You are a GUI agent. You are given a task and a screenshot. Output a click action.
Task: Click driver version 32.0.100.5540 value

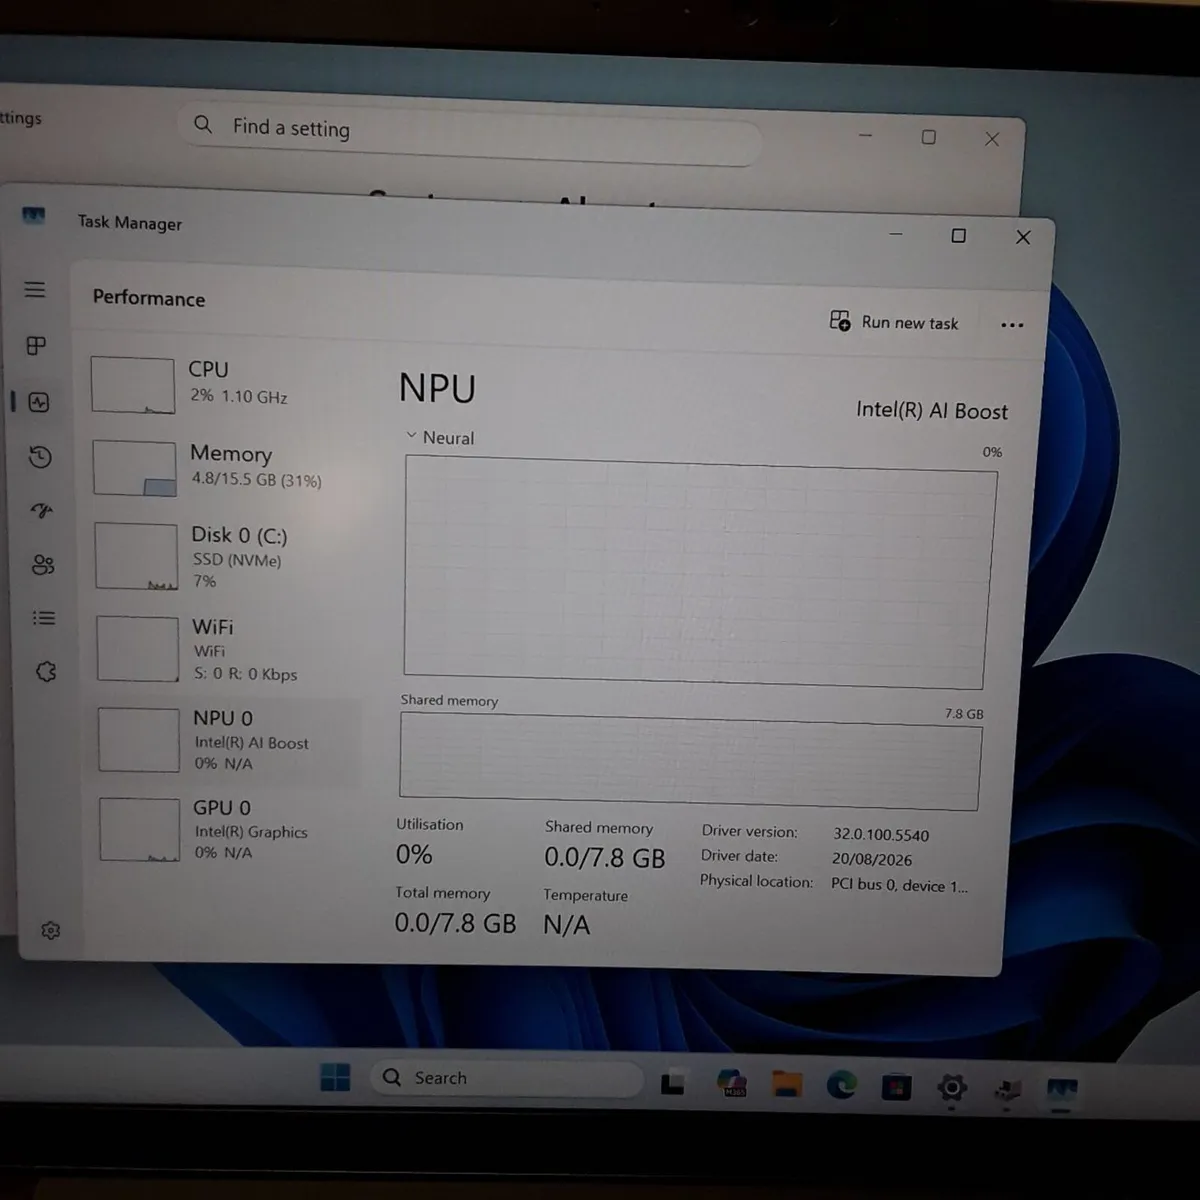tap(881, 835)
